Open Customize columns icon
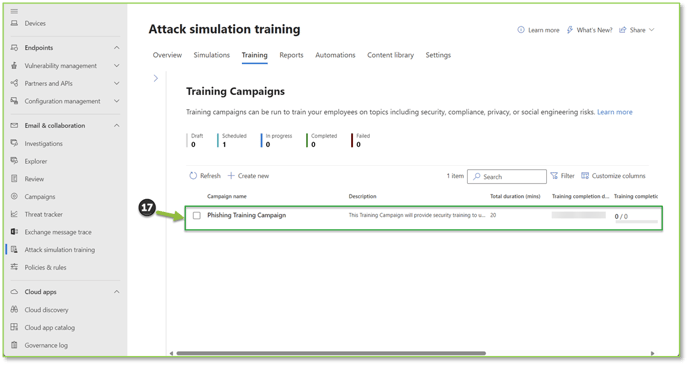This screenshot has width=688, height=365. (x=585, y=176)
